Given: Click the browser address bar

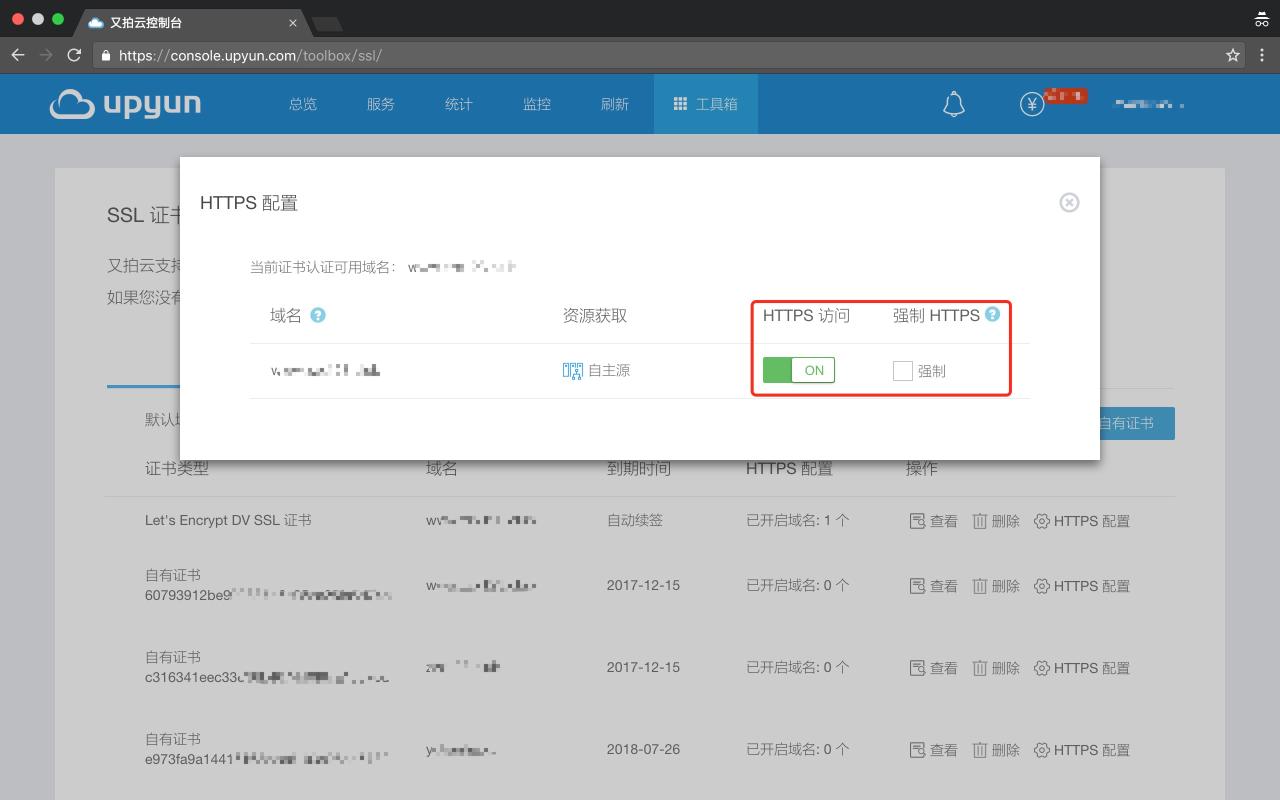Looking at the screenshot, I should [x=660, y=55].
